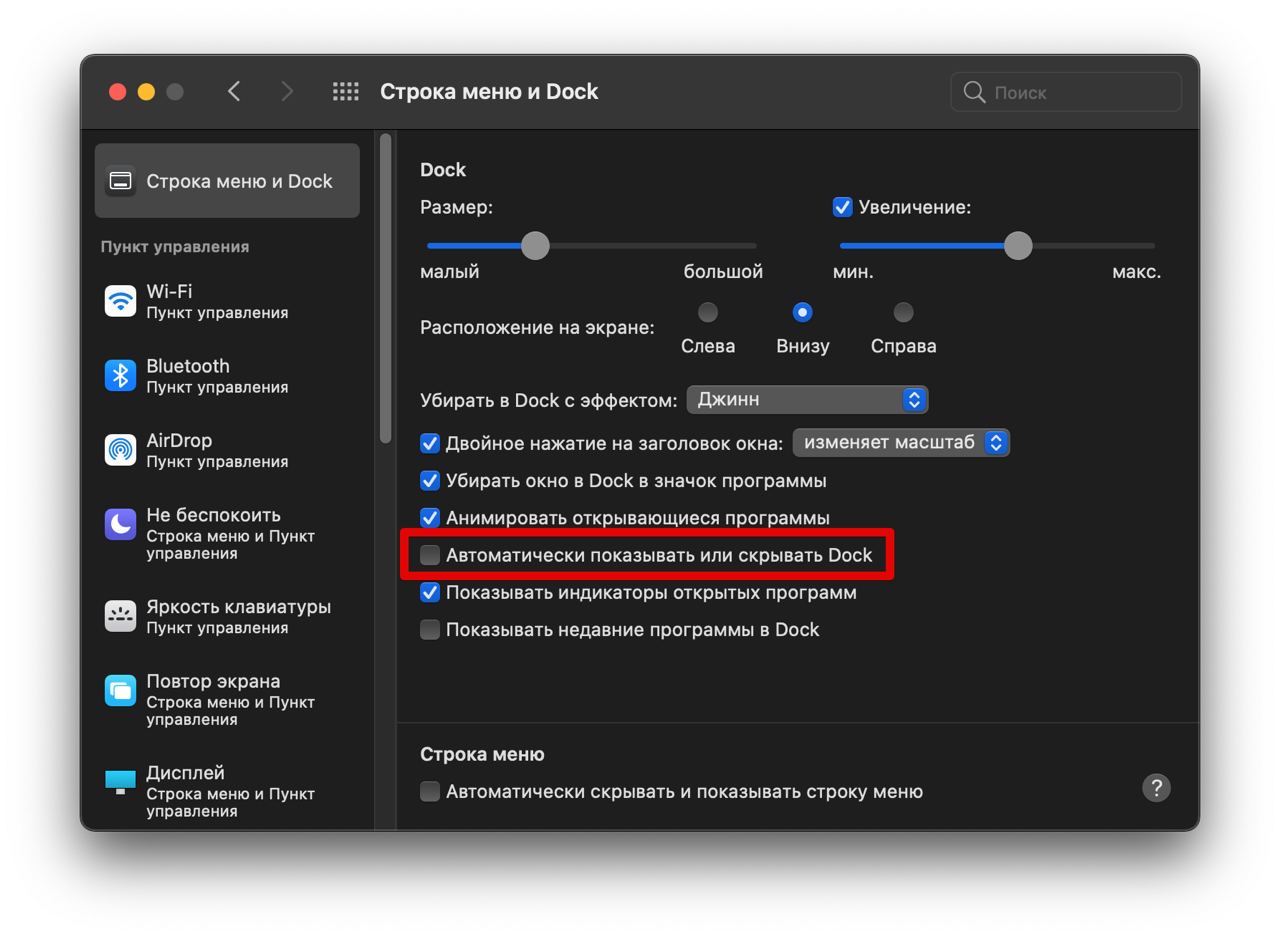1280x937 pixels.
Task: Click the magnifier icon in search
Action: pyautogui.click(x=974, y=92)
